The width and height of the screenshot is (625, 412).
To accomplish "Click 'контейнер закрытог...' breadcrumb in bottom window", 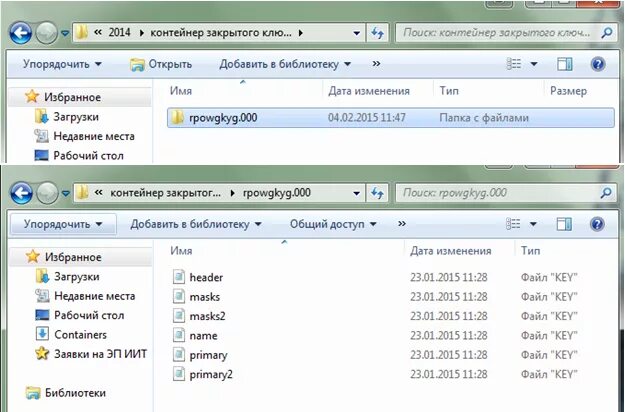I will pyautogui.click(x=165, y=193).
